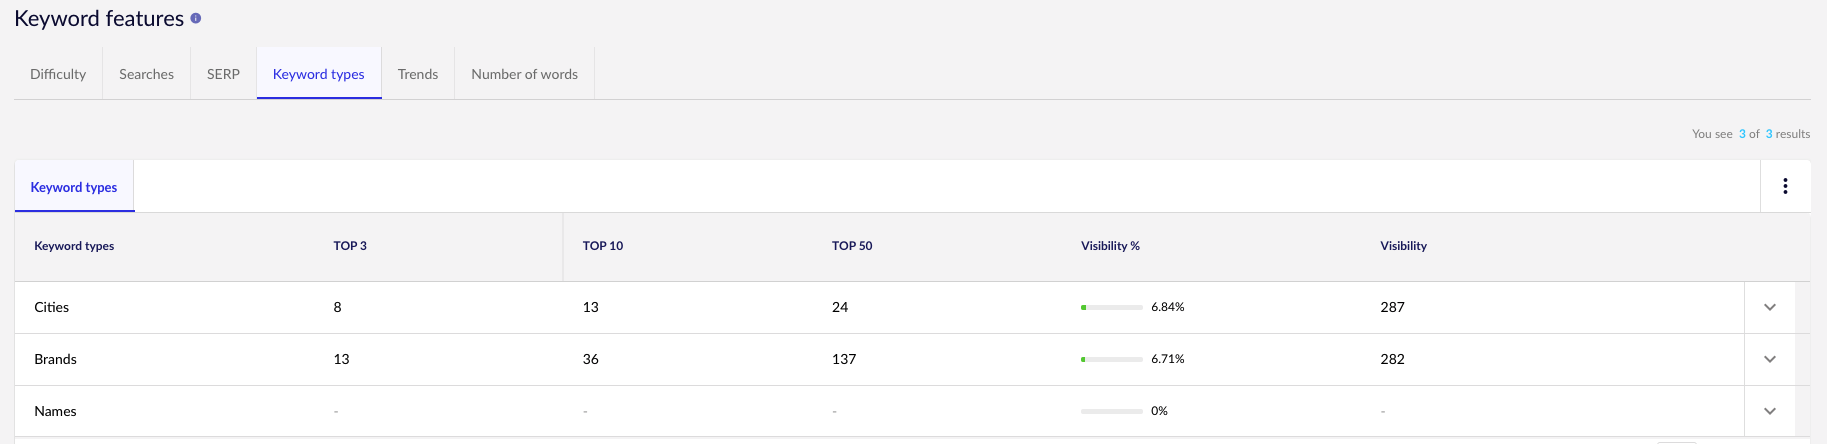Open the Number of words tab

tap(524, 74)
